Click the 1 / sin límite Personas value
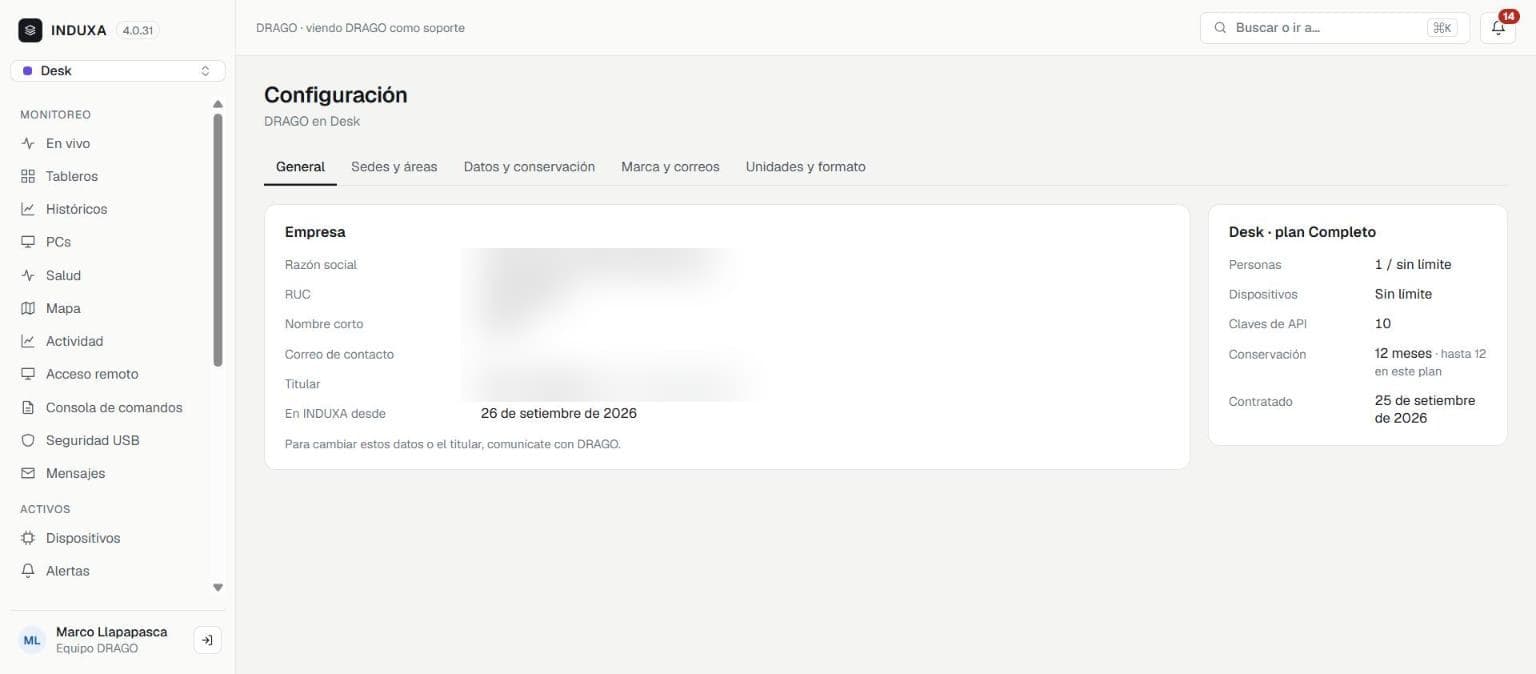This screenshot has width=1536, height=674. 1413,265
